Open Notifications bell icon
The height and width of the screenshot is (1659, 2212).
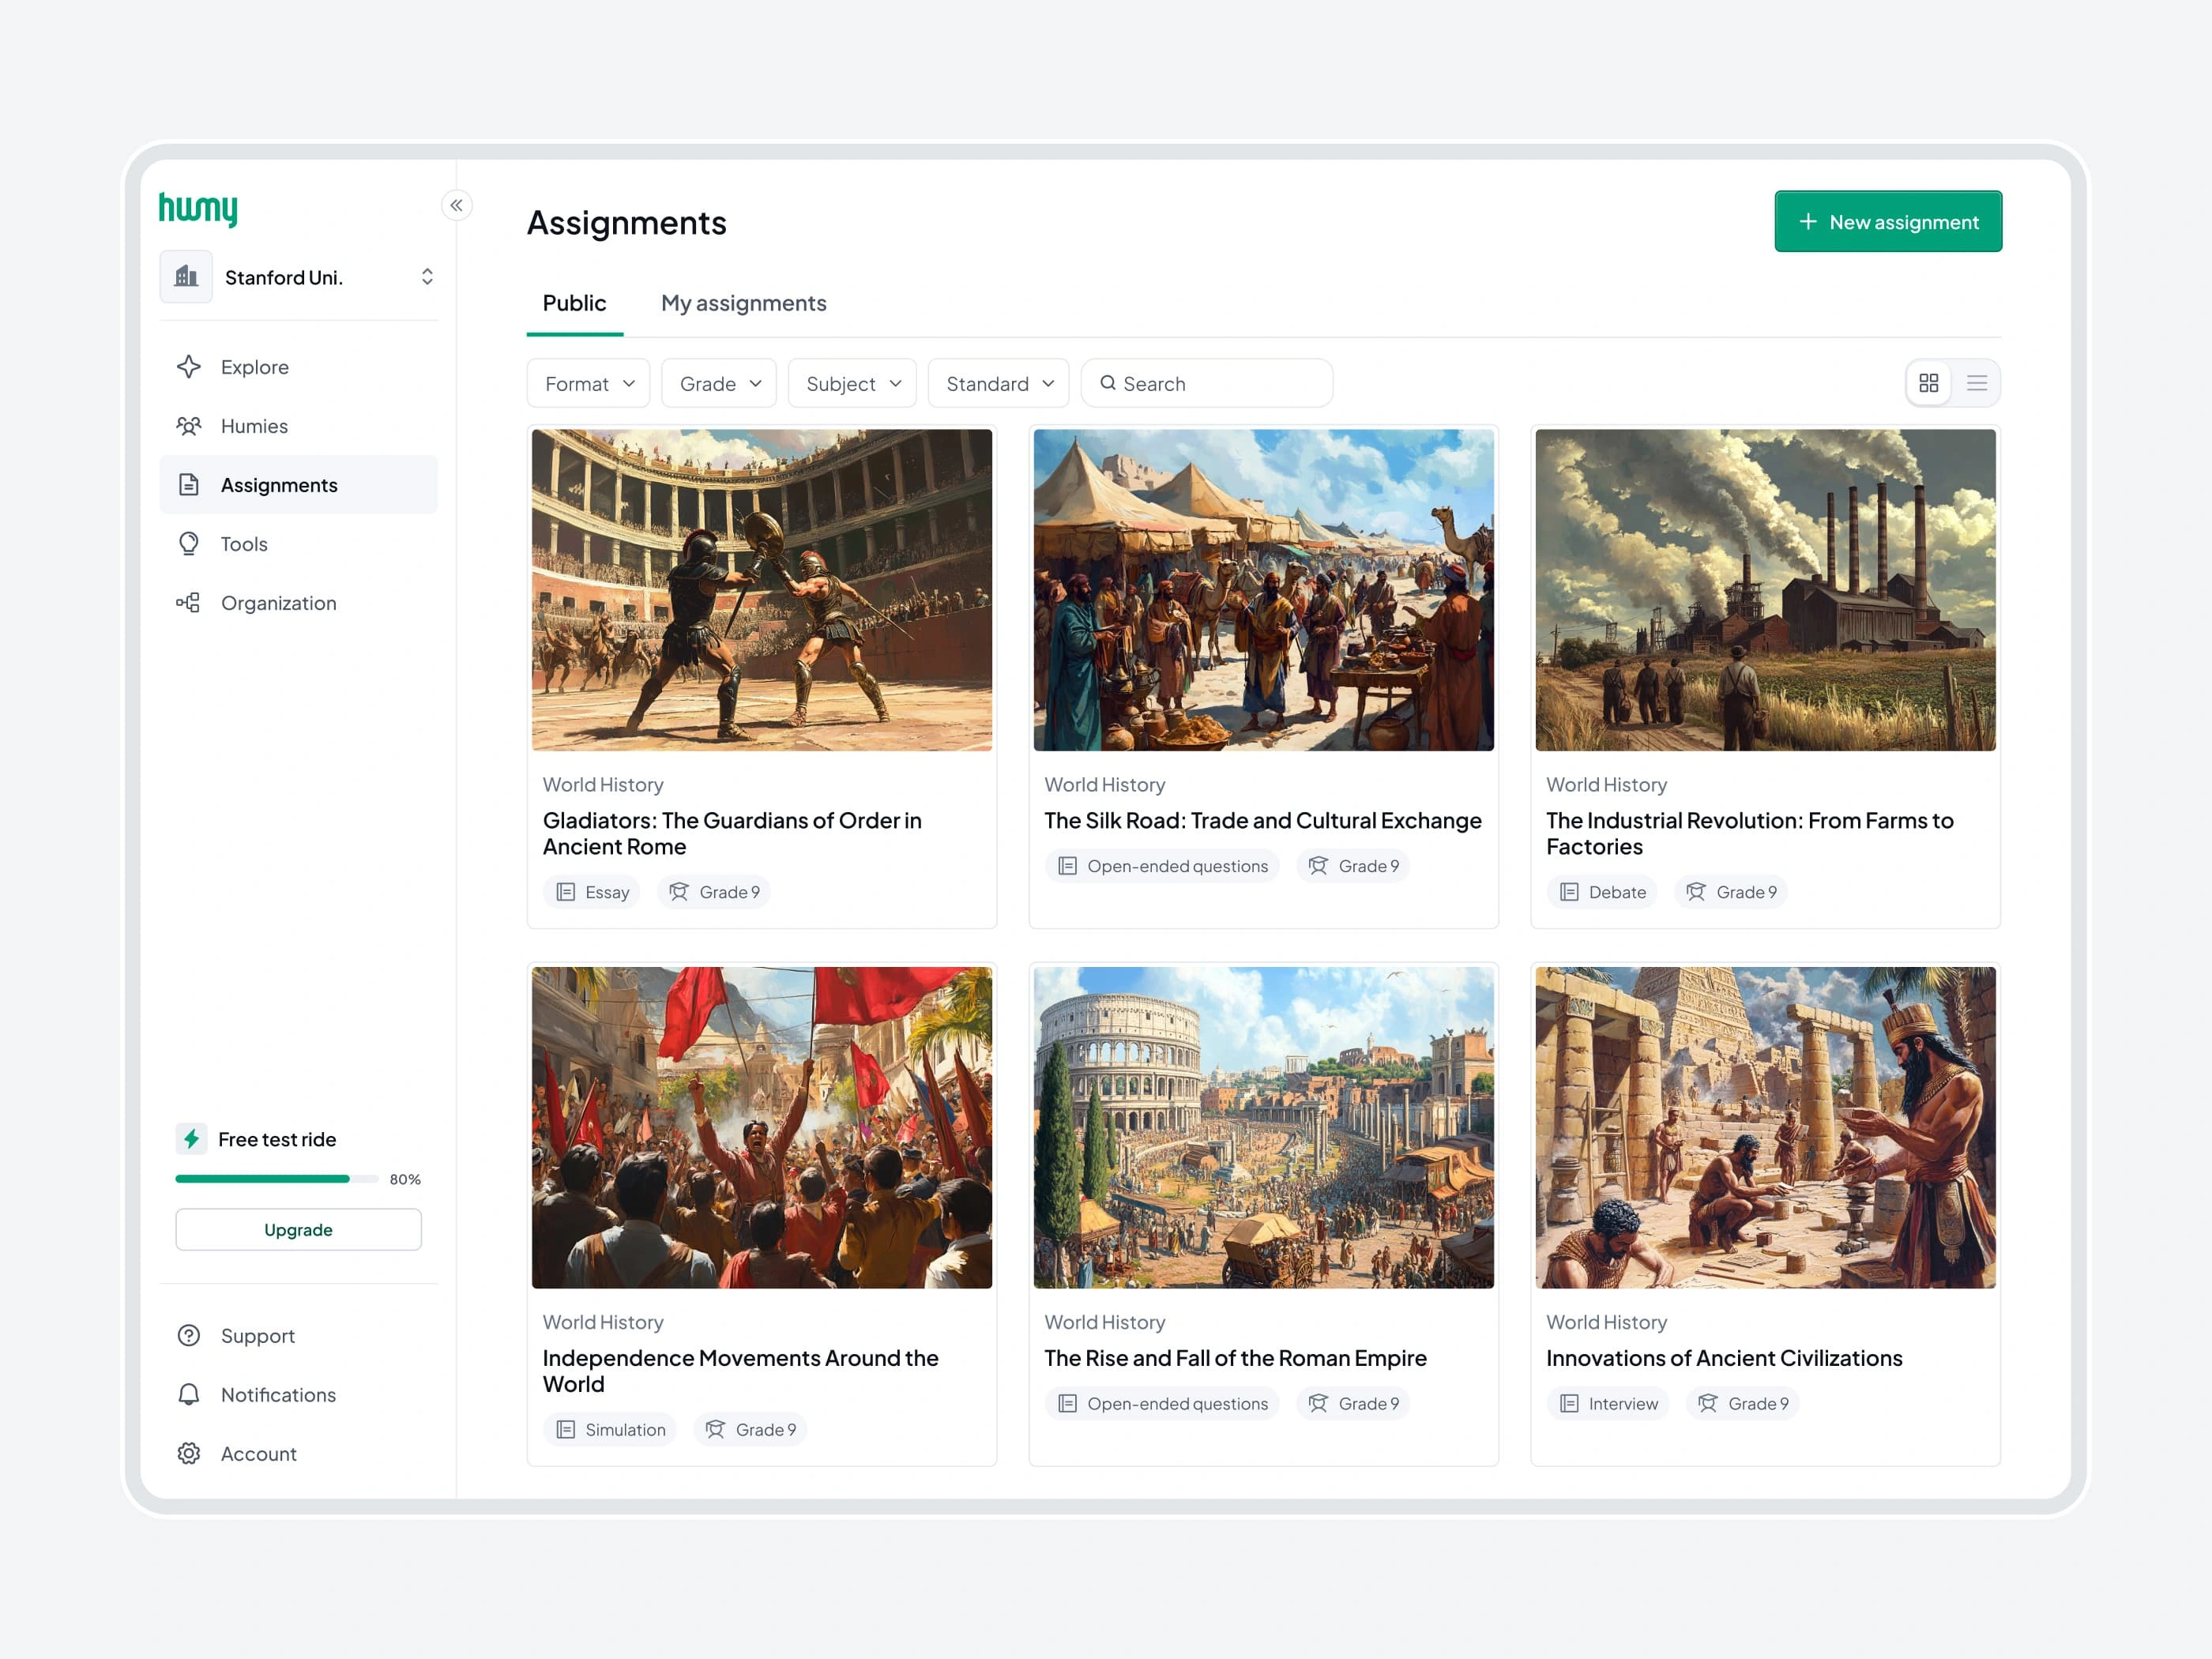(189, 1395)
